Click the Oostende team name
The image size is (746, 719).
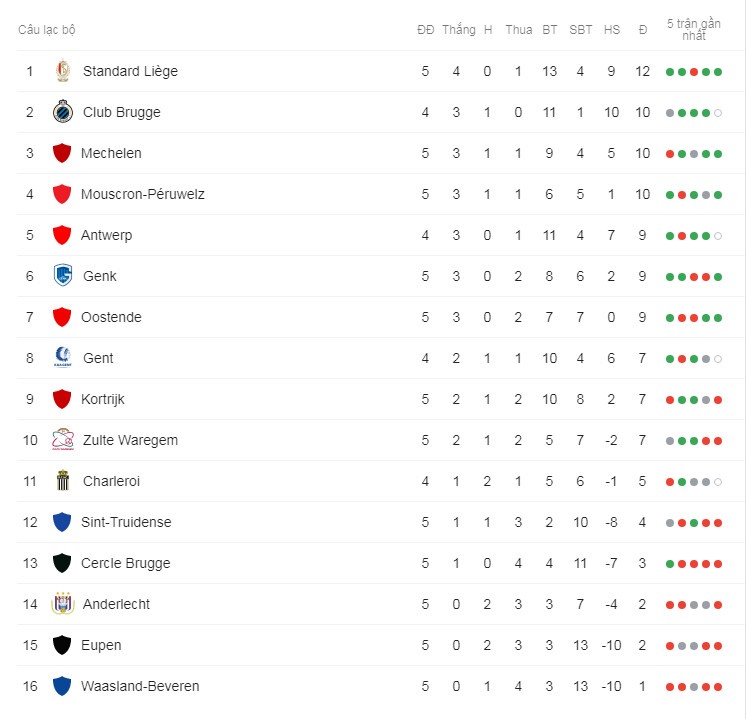[x=111, y=317]
